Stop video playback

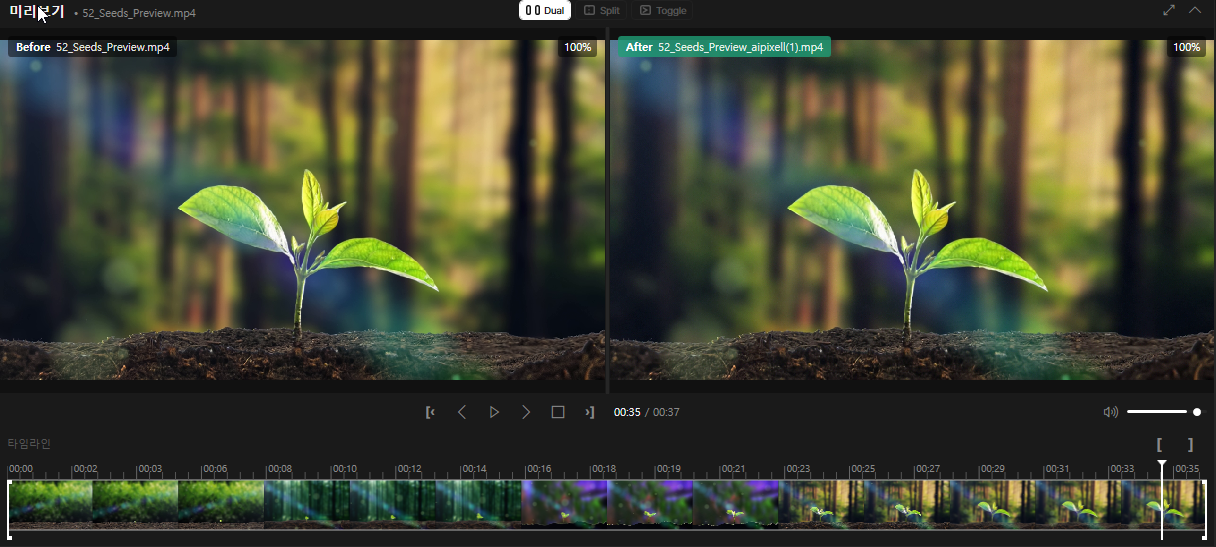(x=558, y=412)
